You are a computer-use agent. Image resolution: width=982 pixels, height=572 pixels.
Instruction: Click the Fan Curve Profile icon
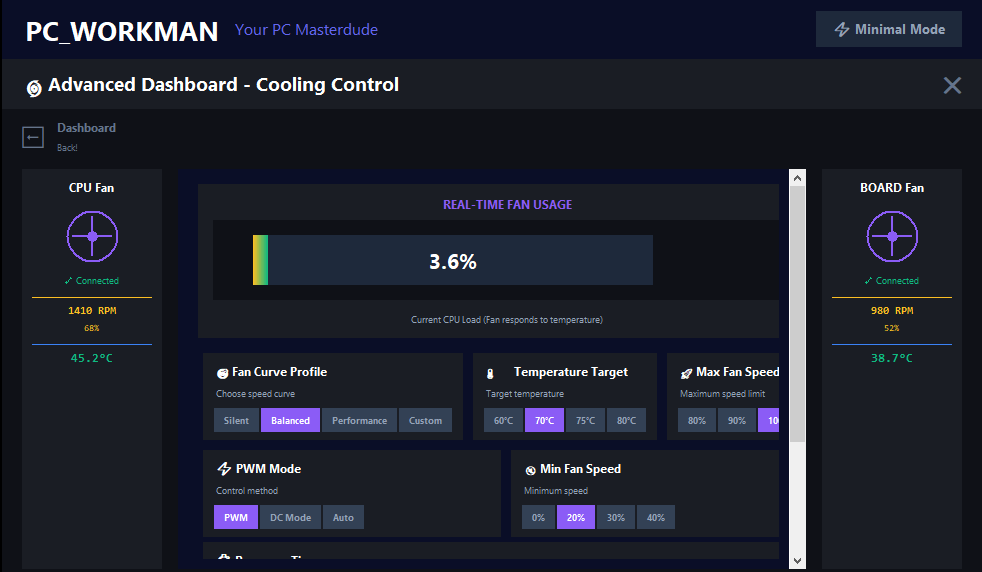[x=222, y=373]
